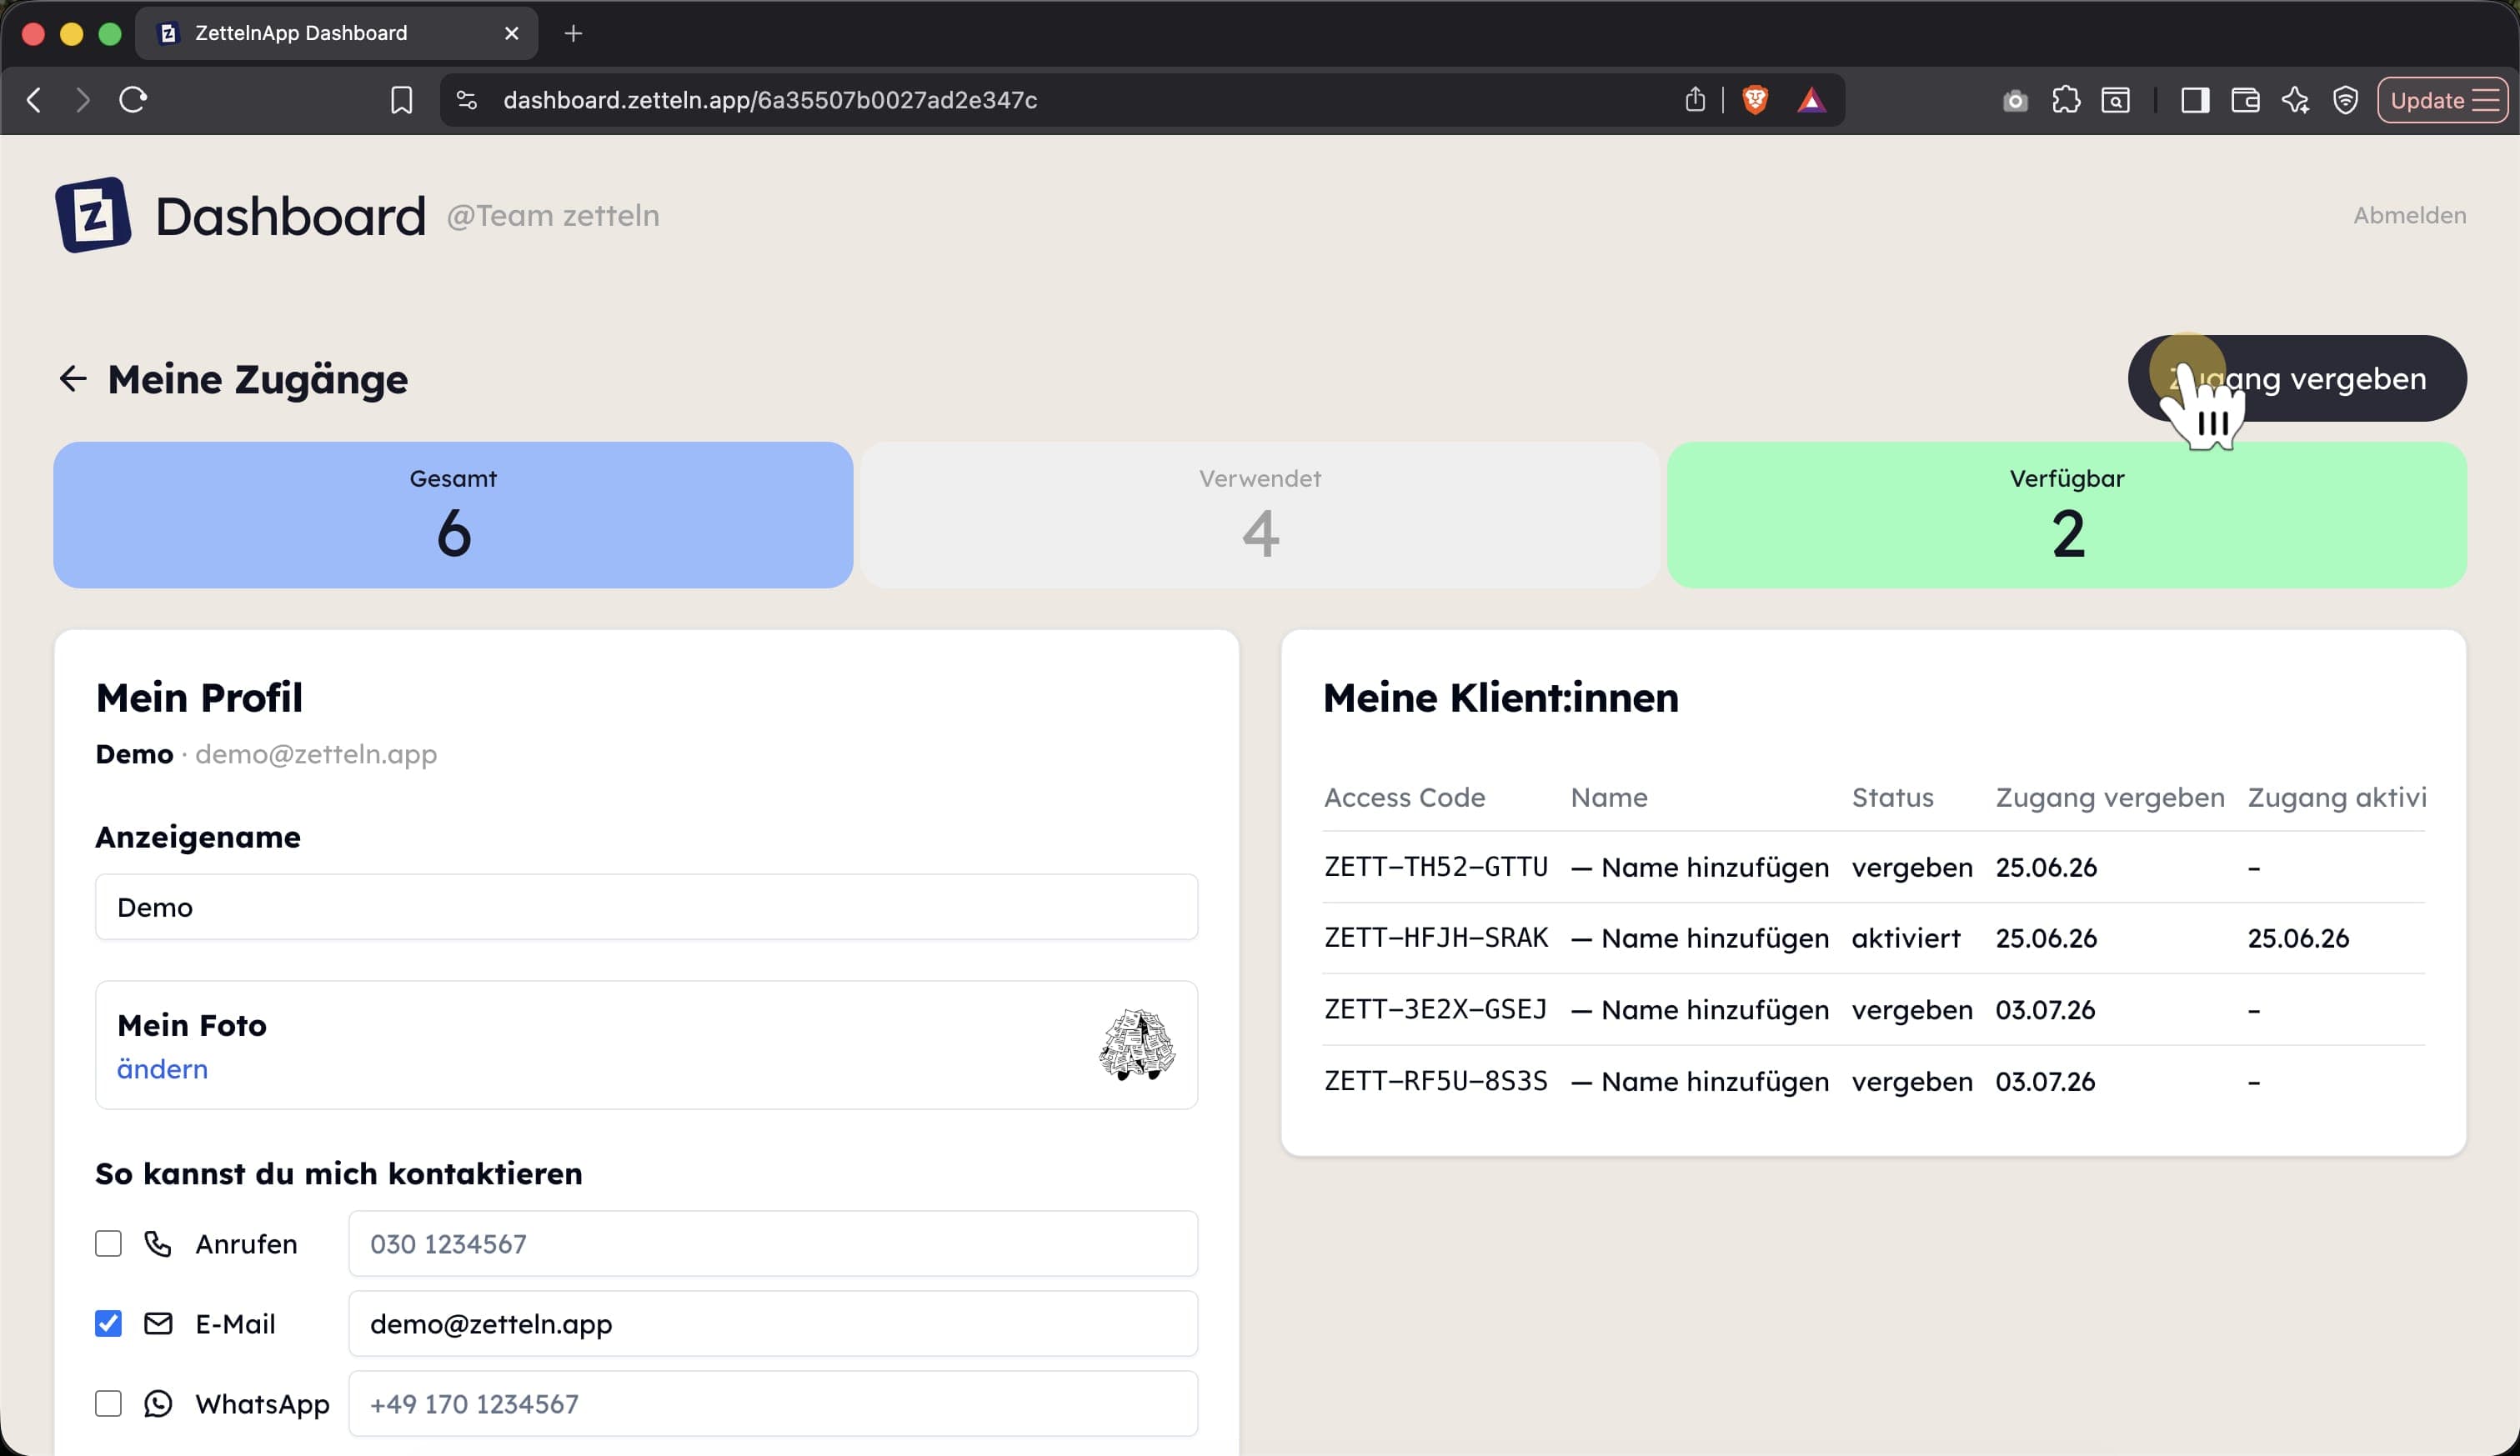Open the Brave Wallet icon
The height and width of the screenshot is (1456, 2520).
pyautogui.click(x=2245, y=100)
